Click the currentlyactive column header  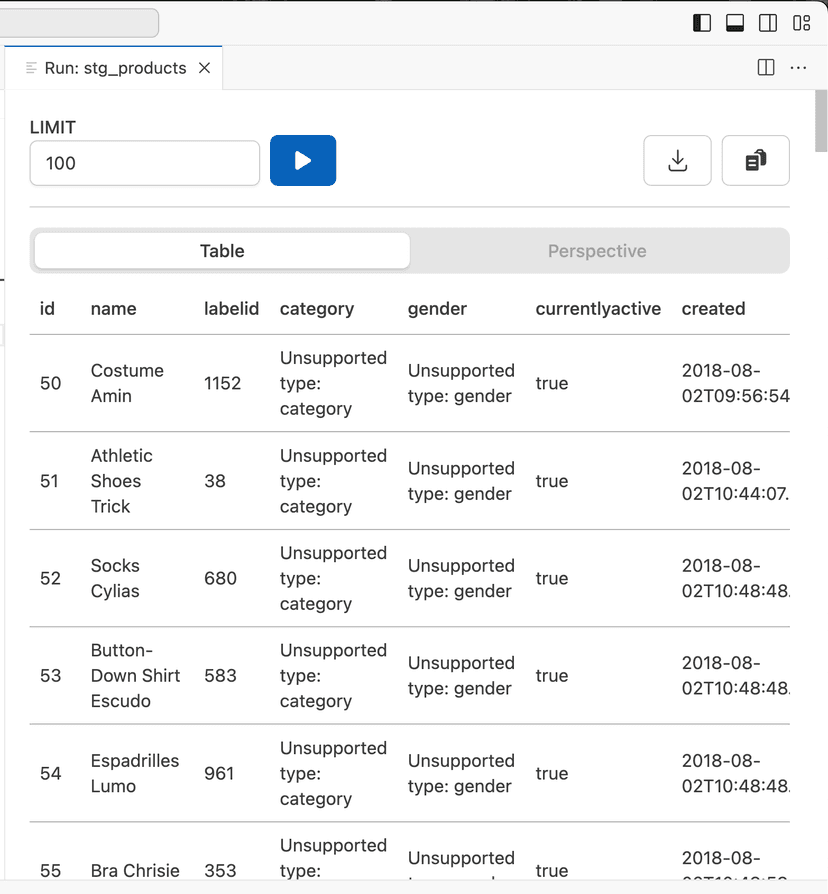[x=598, y=309]
